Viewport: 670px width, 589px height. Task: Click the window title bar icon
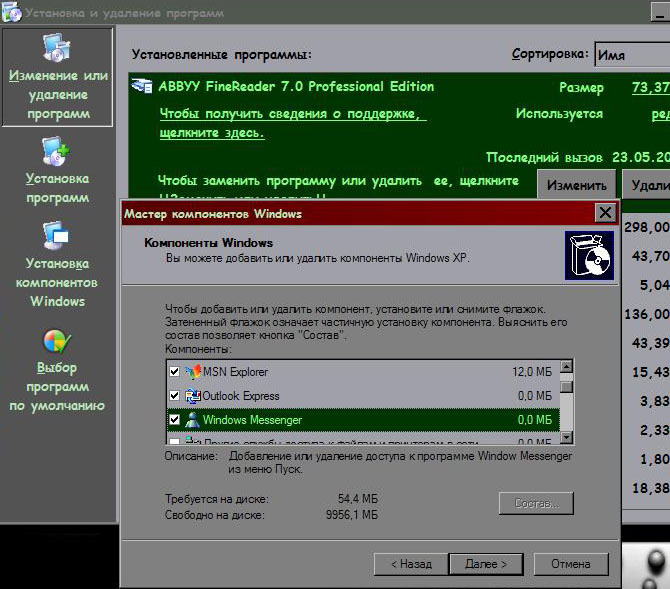[11, 12]
